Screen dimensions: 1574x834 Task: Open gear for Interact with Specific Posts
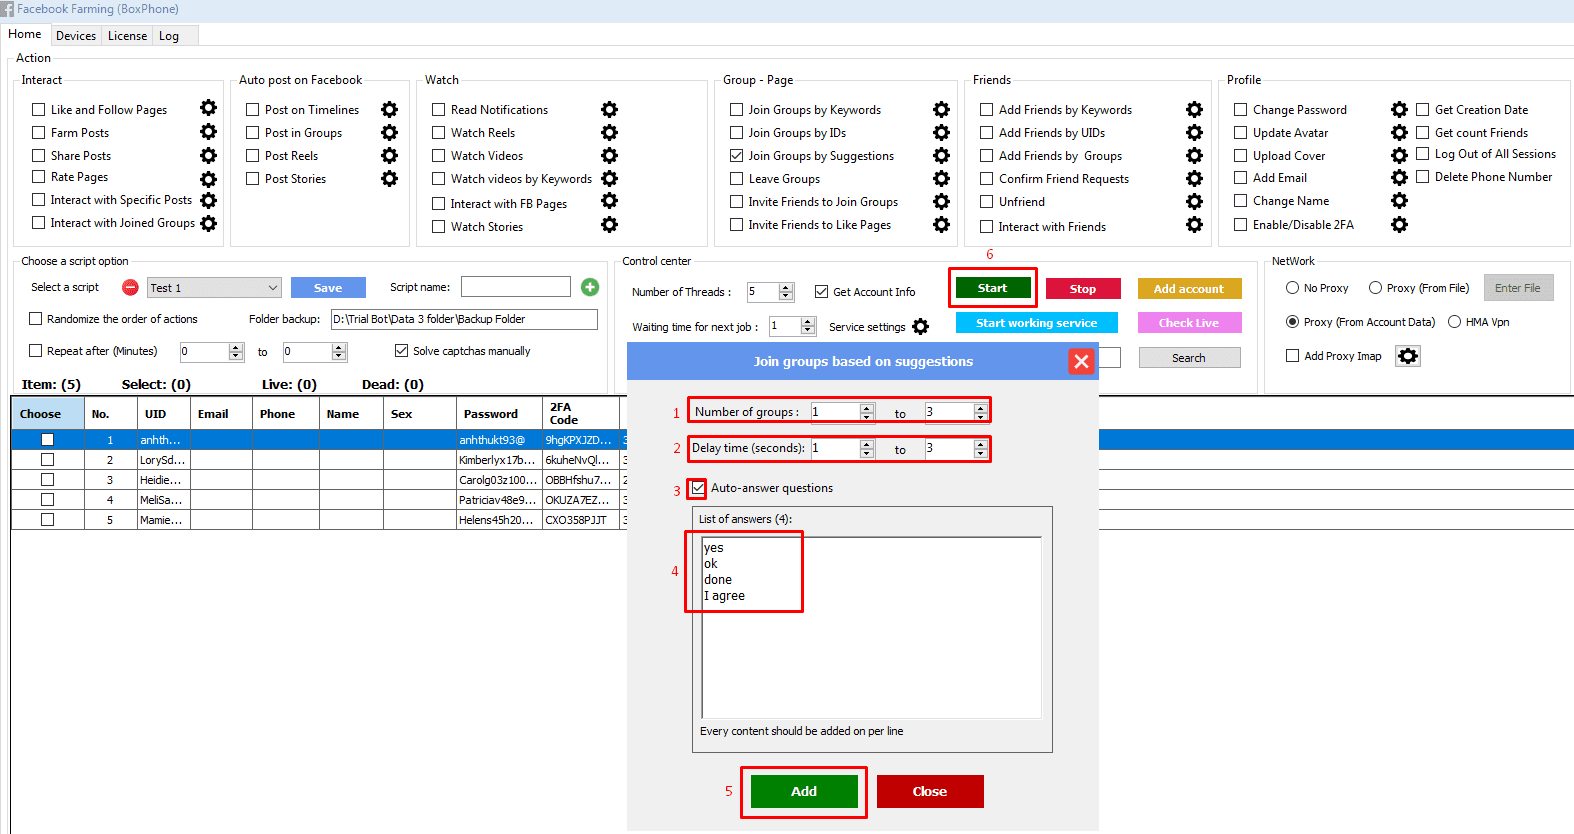point(208,201)
